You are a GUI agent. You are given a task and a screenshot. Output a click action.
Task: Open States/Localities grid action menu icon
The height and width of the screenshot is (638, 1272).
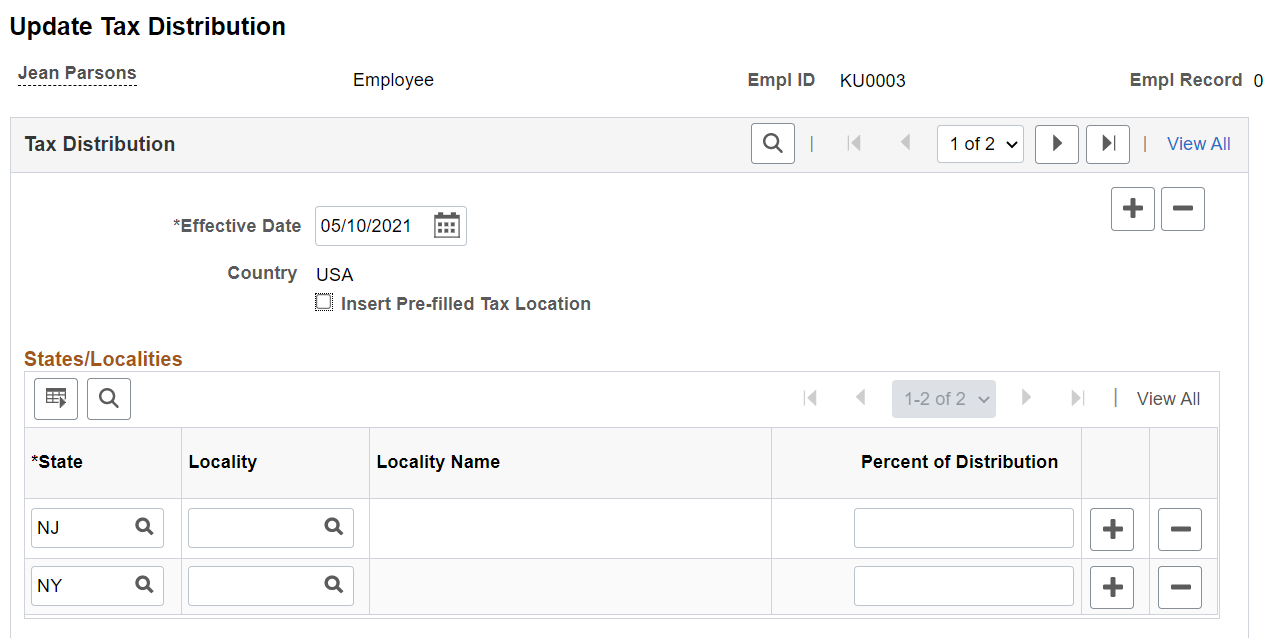tap(56, 399)
